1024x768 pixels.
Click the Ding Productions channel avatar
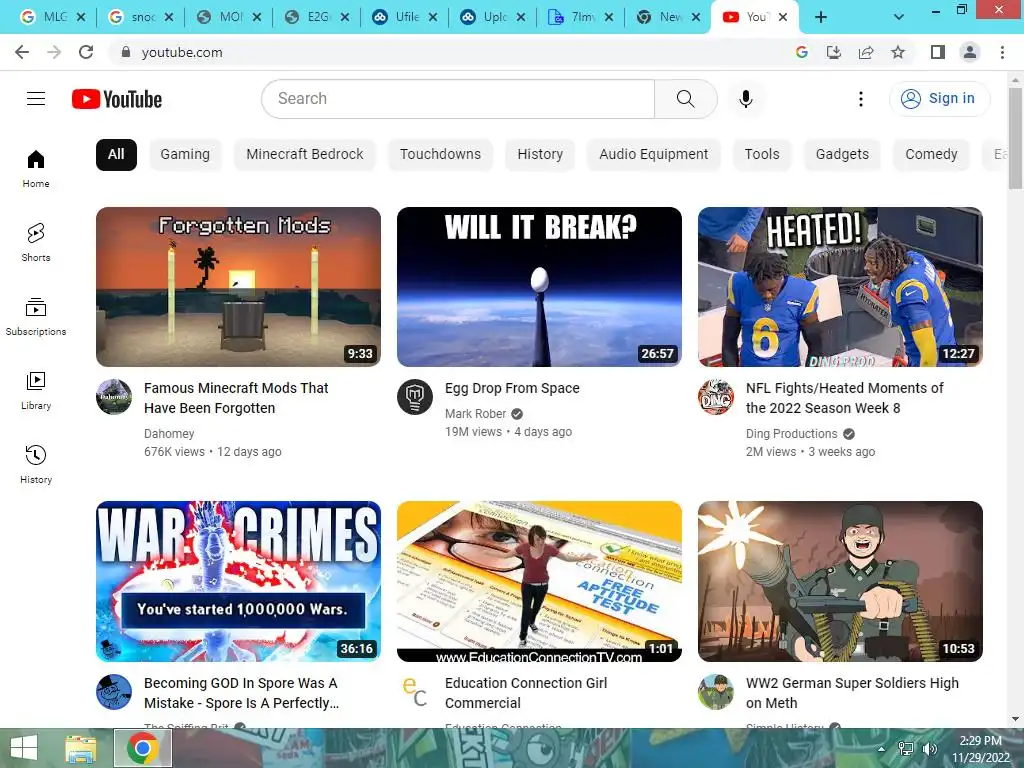click(716, 397)
